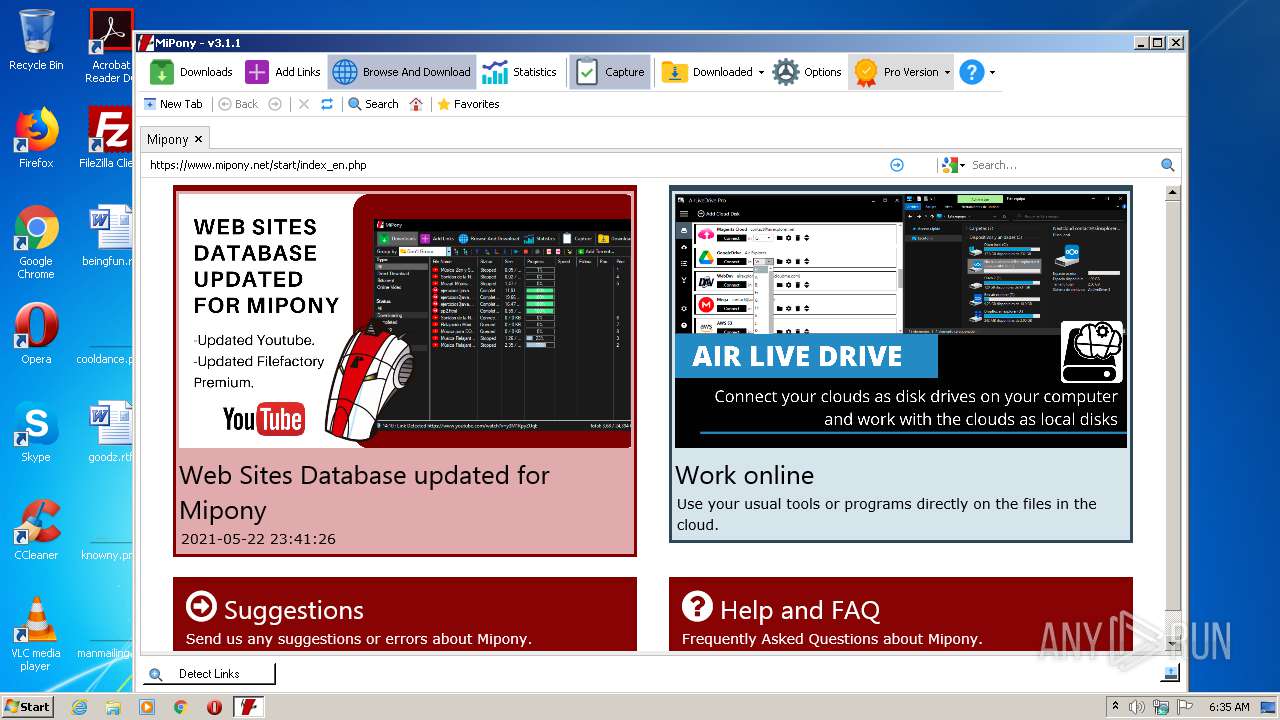Screen dimensions: 1280x720
Task: Click the Search text field
Action: pyautogui.click(x=1063, y=165)
